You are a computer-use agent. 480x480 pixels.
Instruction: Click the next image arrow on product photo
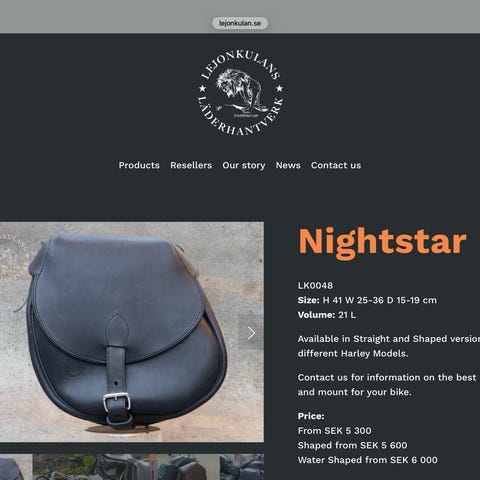pos(251,333)
